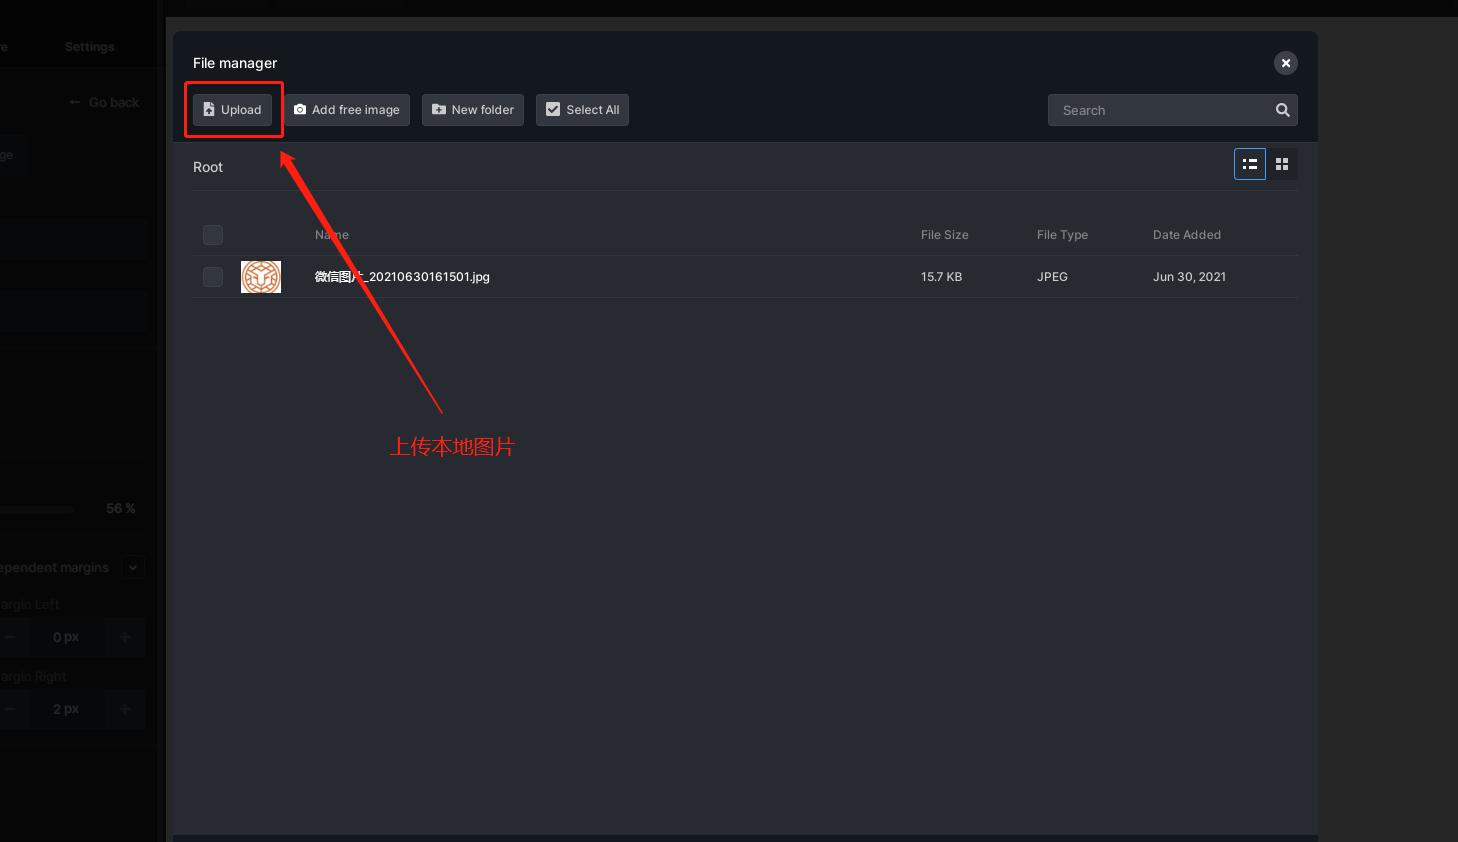Increase the Margin Left value
This screenshot has height=842, width=1458.
click(x=125, y=637)
